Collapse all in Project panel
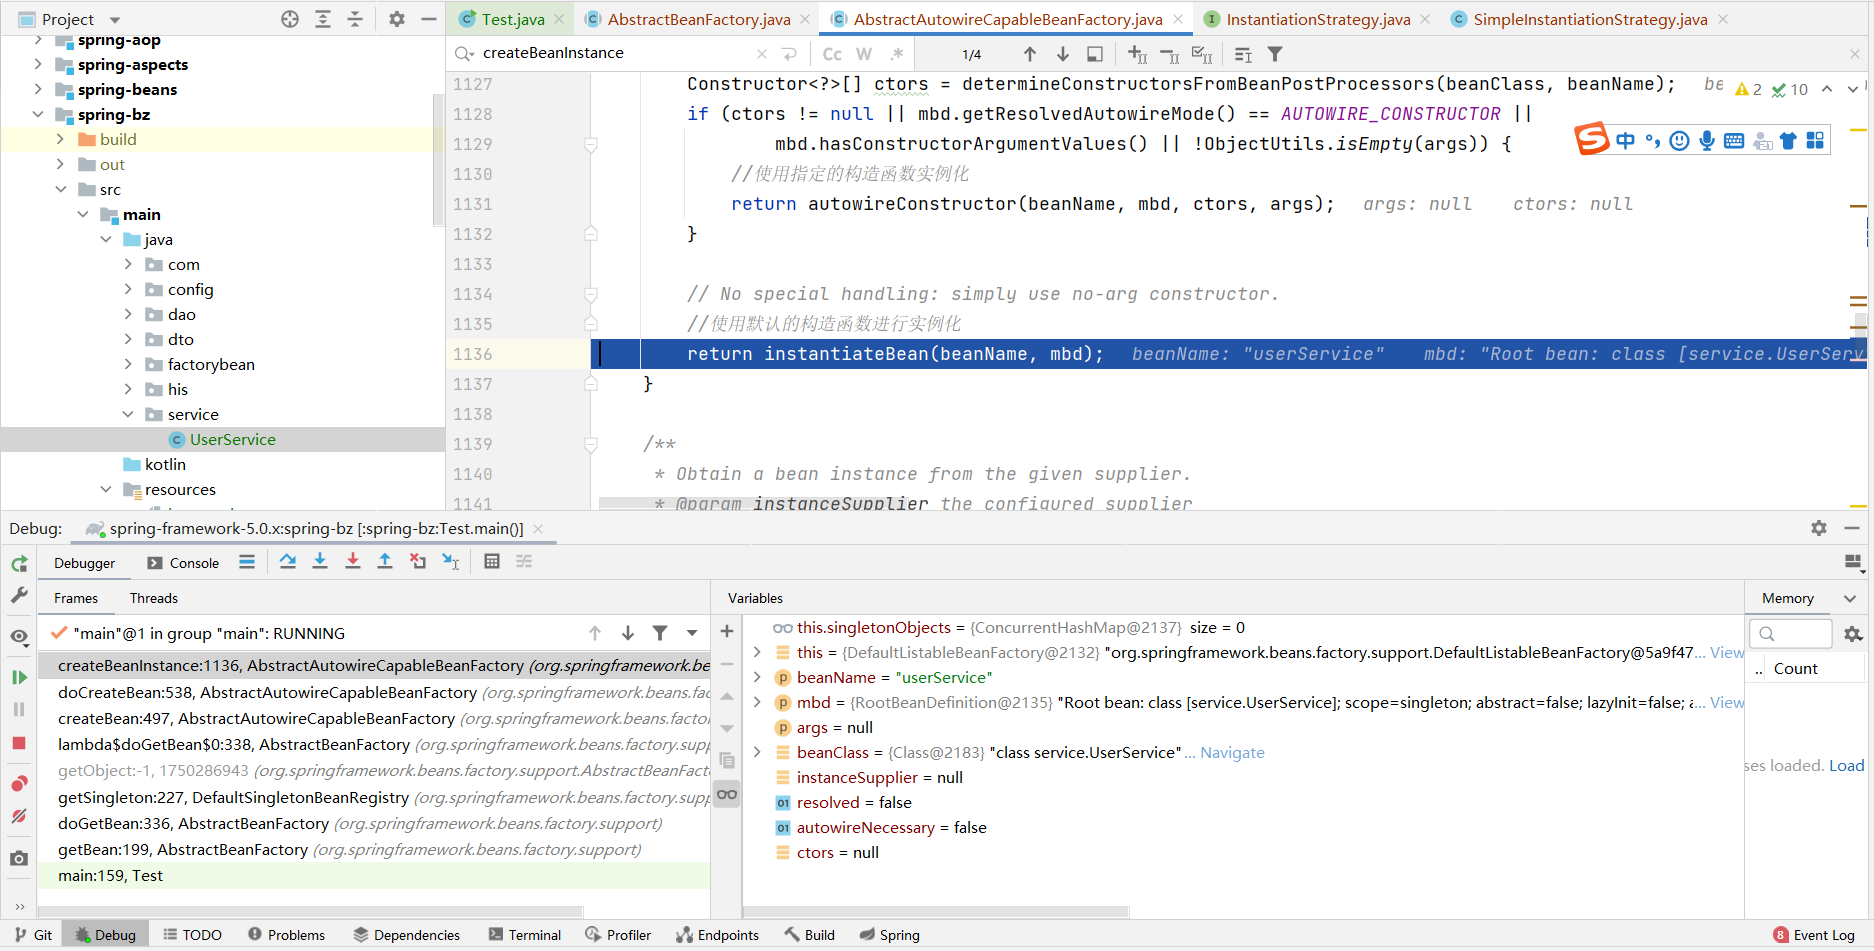 [355, 19]
